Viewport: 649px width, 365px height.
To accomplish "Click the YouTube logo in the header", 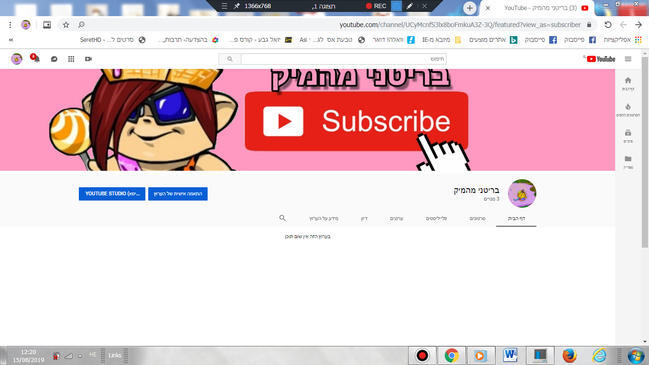I will (601, 59).
